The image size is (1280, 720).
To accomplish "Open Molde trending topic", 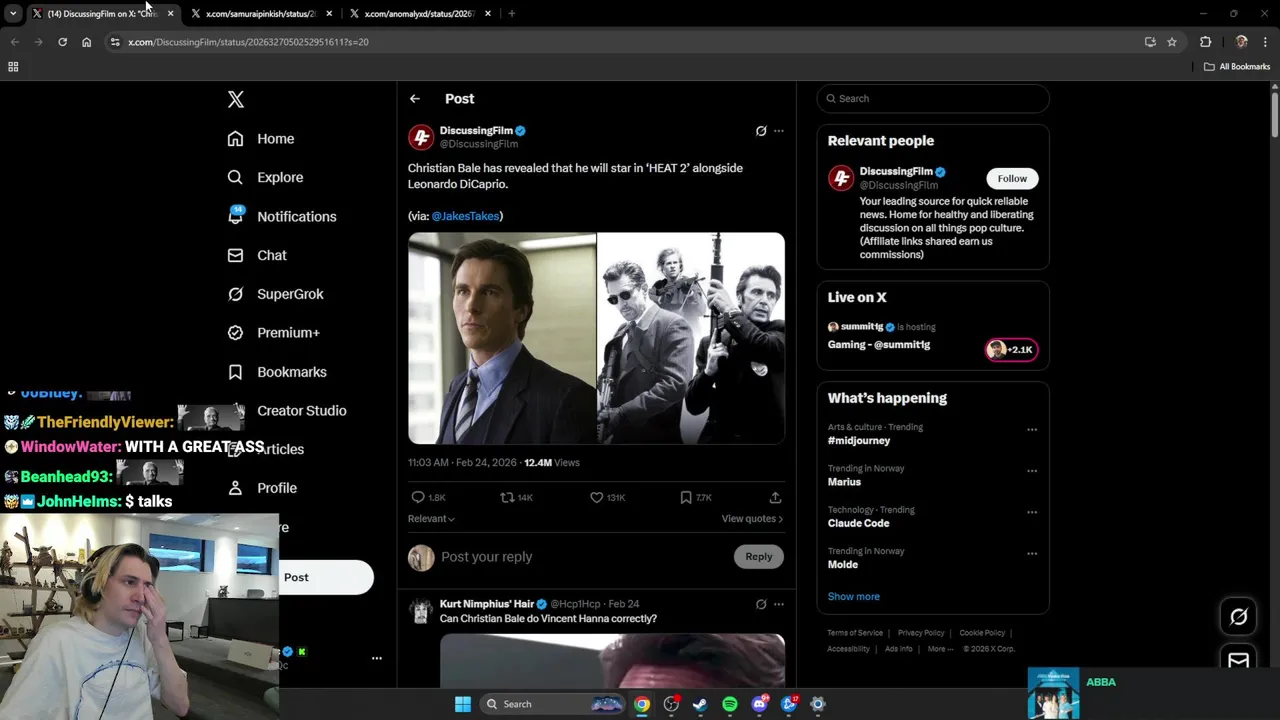I will pos(843,564).
